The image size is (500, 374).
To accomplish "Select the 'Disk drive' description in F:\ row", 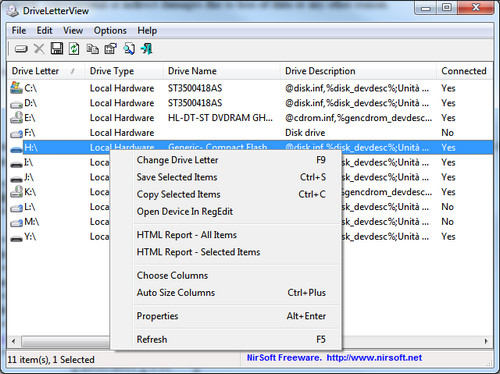I will pyautogui.click(x=305, y=133).
